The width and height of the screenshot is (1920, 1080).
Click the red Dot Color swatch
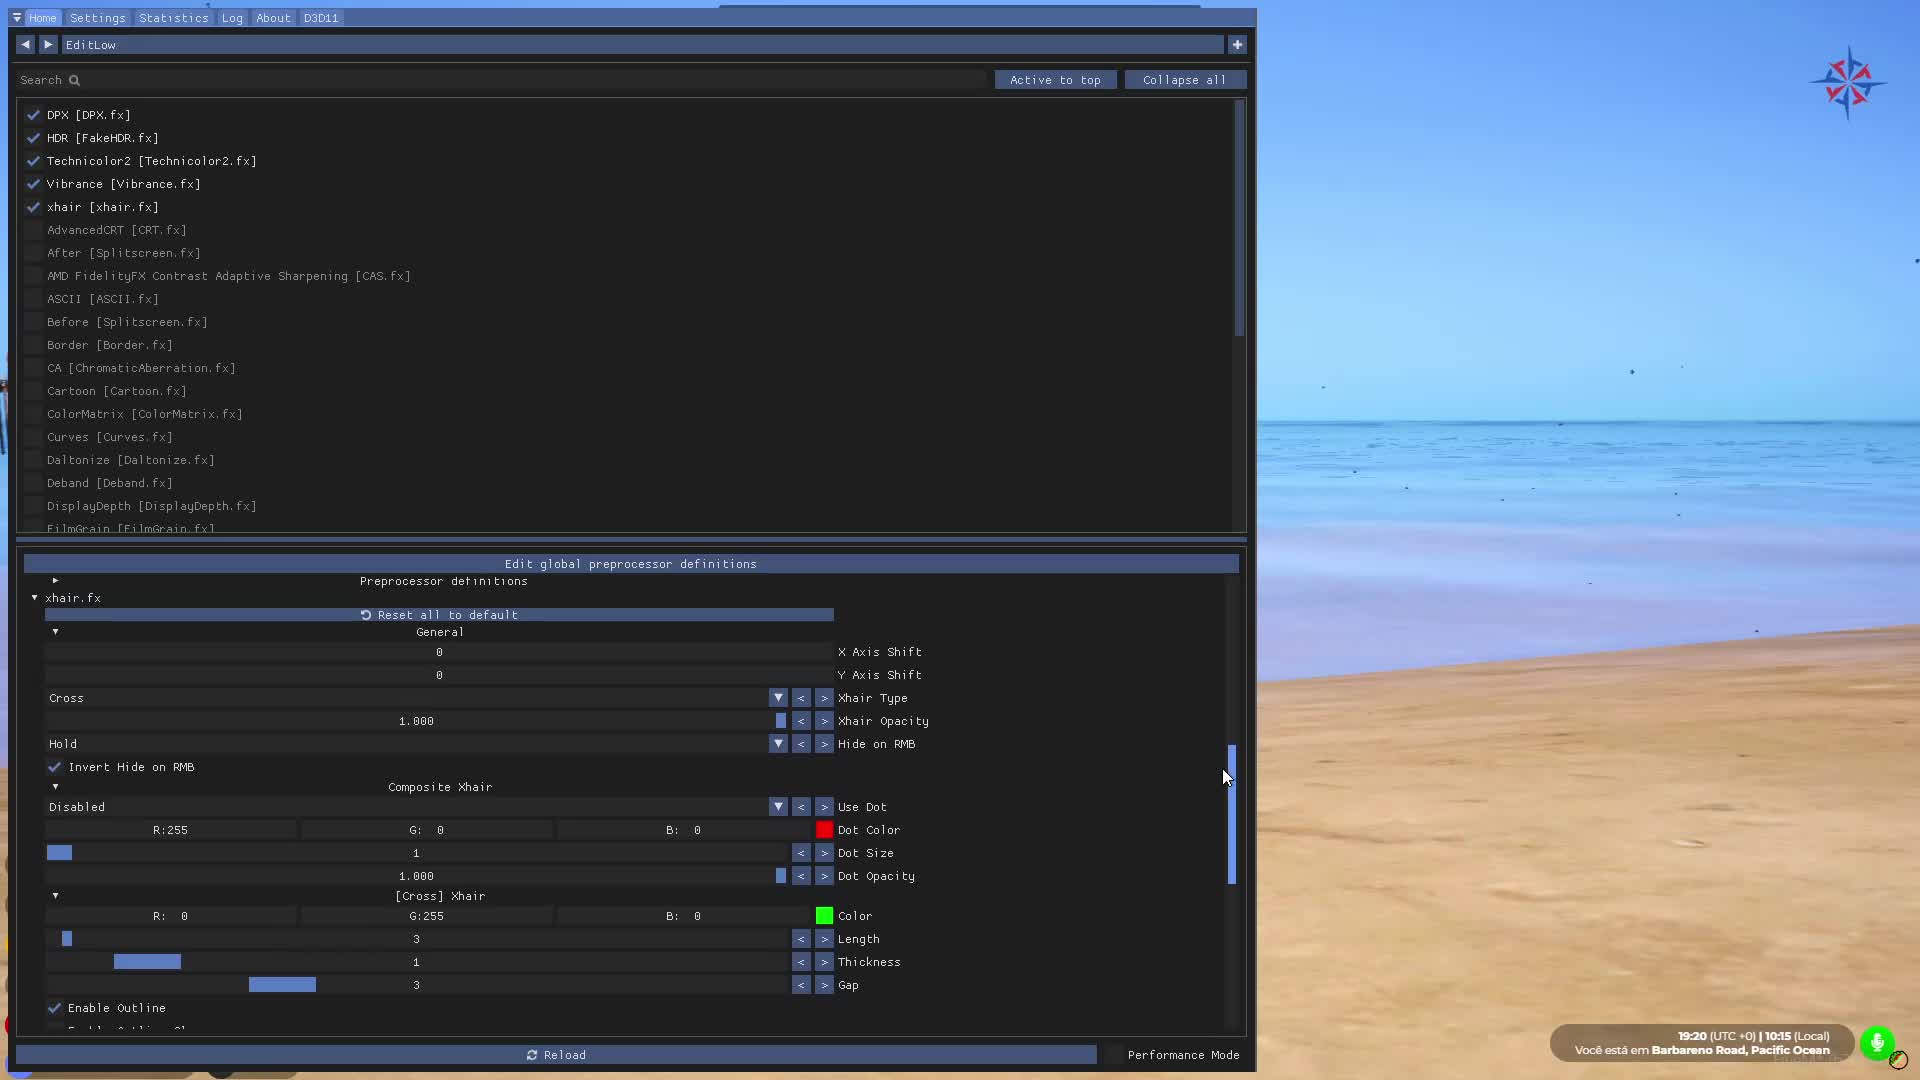pos(824,829)
